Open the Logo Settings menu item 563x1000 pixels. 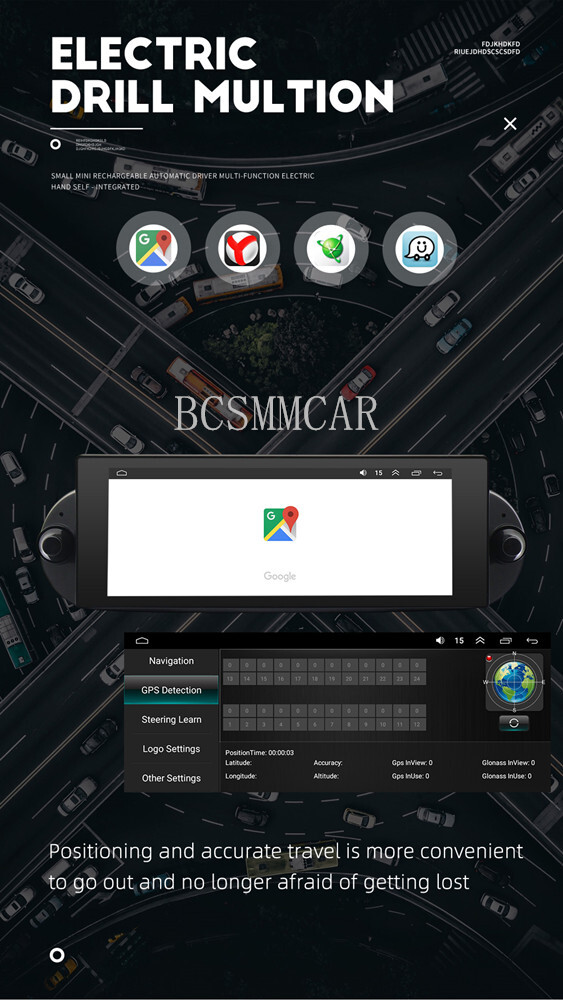(172, 749)
